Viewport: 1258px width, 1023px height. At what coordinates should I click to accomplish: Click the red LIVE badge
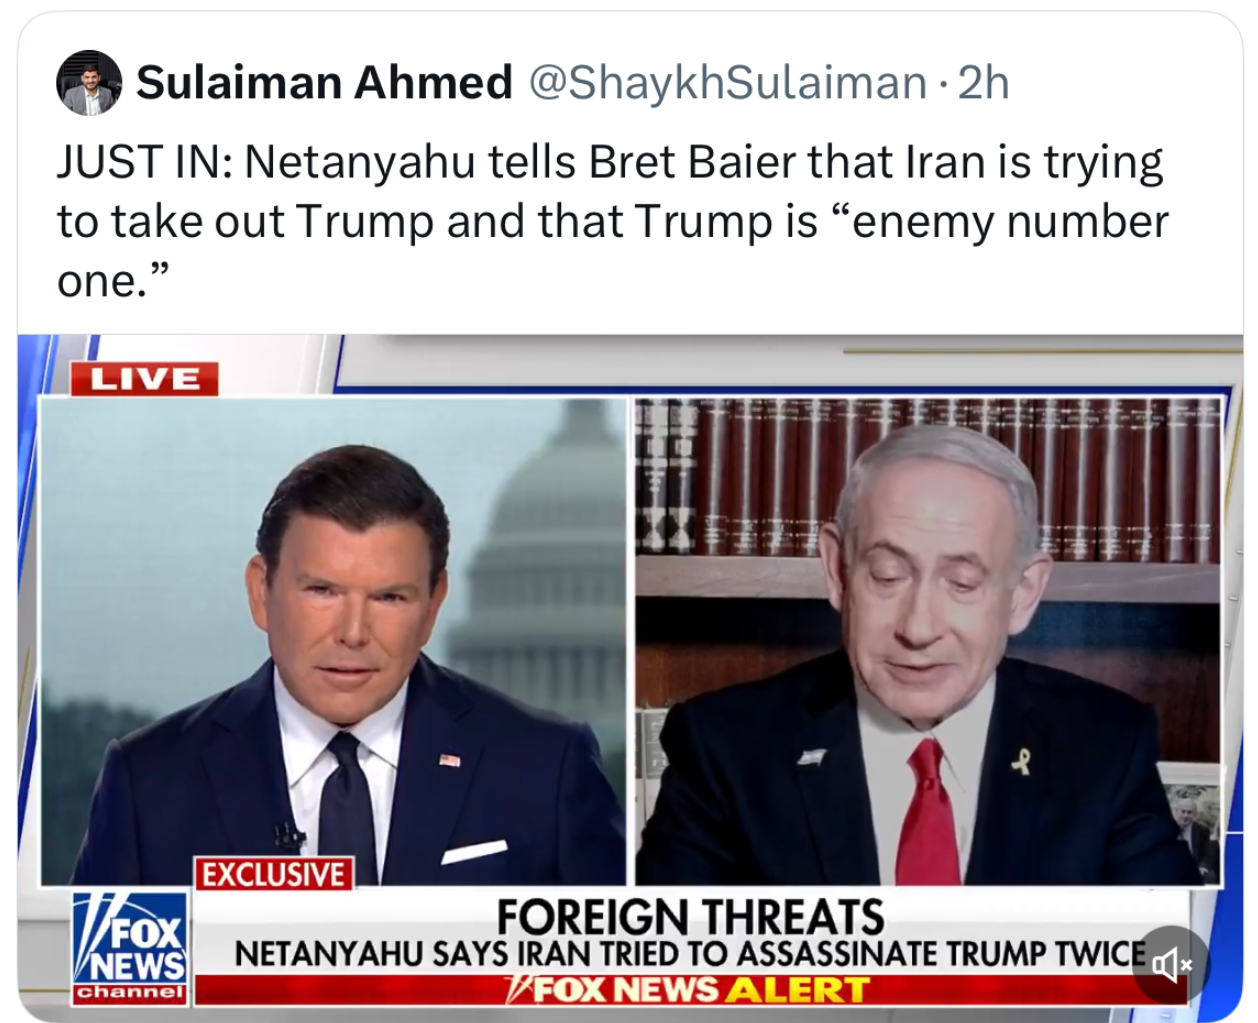coord(144,379)
